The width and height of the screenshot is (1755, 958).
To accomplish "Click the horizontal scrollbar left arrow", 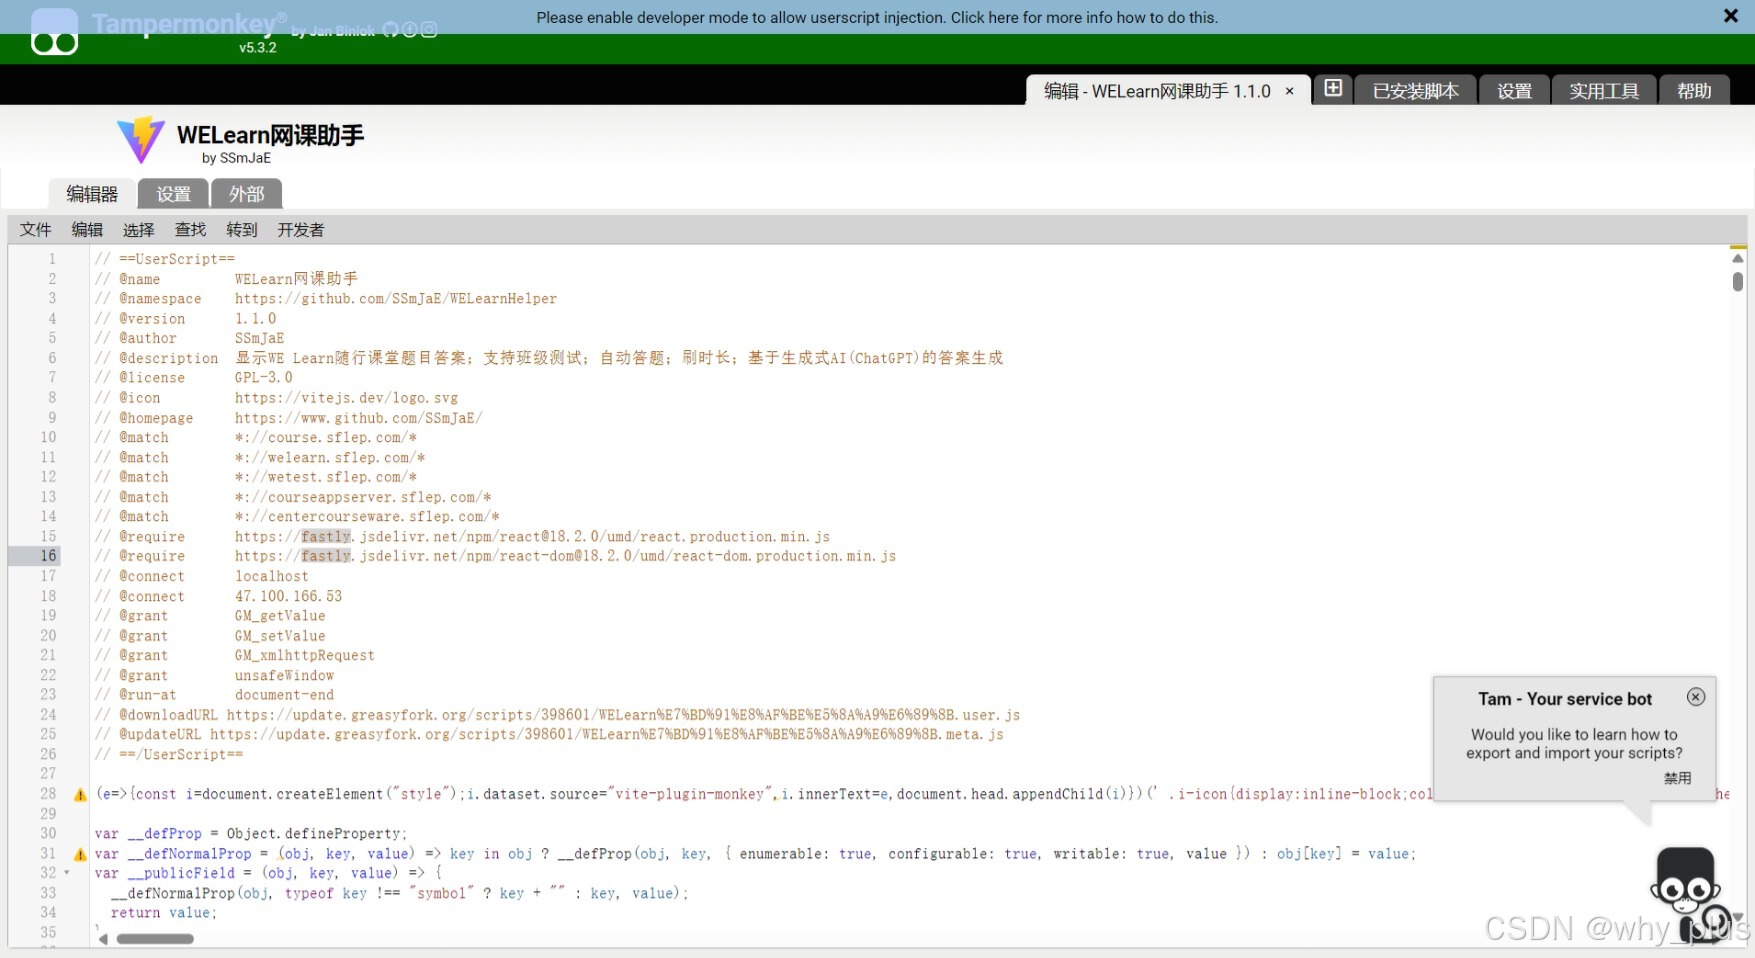I will click(103, 939).
